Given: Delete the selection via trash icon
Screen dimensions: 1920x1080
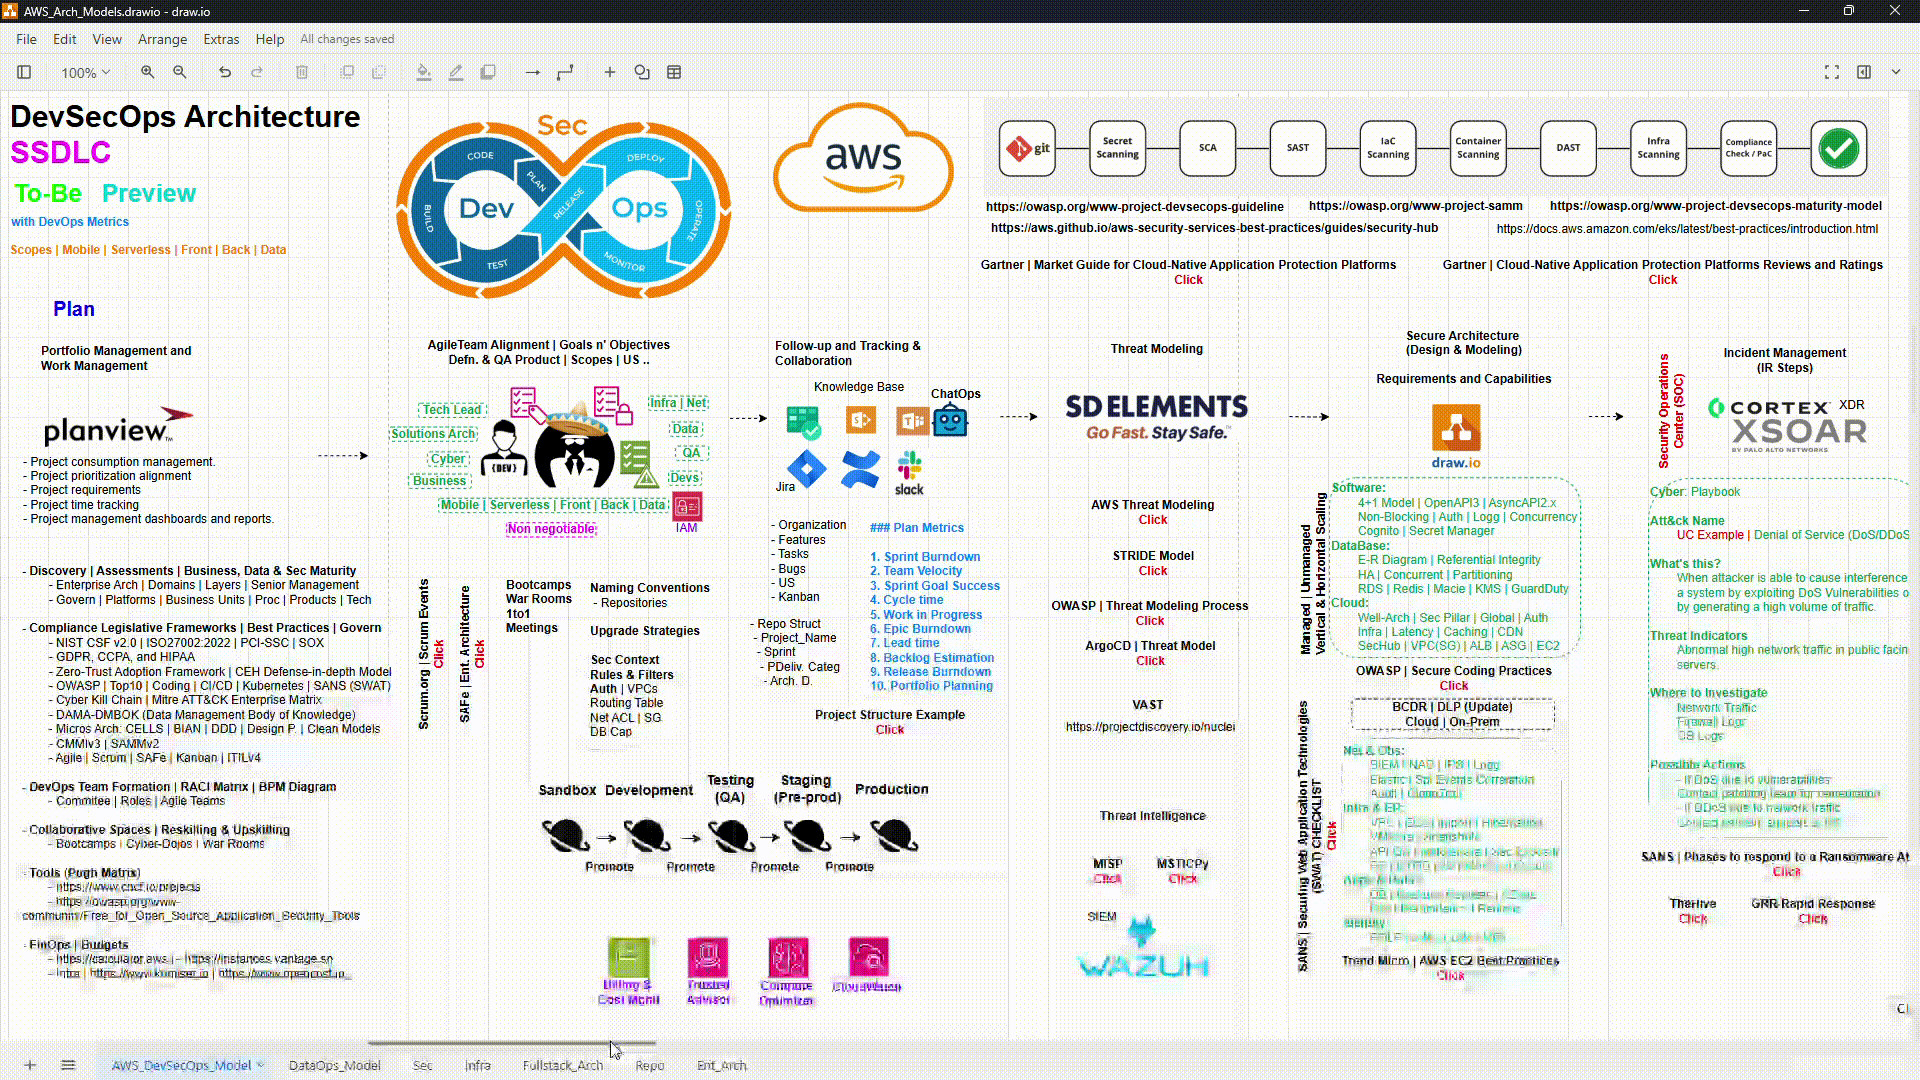Looking at the screenshot, I should click(x=302, y=72).
